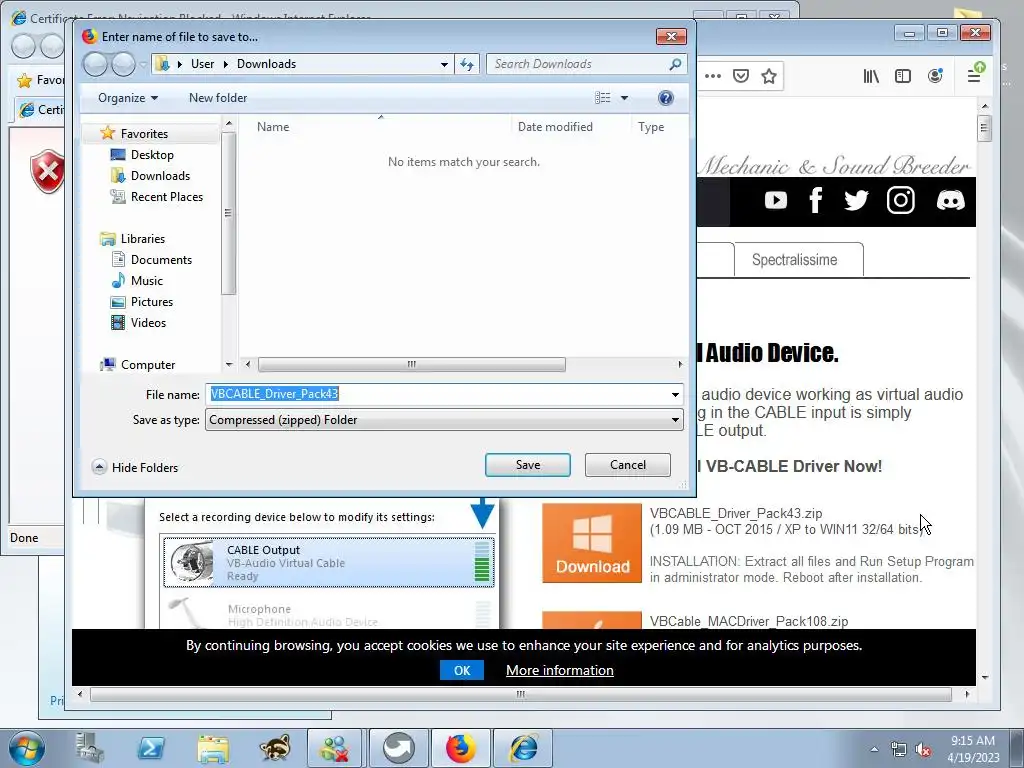The image size is (1024, 768).
Task: Open More information cookie link
Action: tap(560, 671)
